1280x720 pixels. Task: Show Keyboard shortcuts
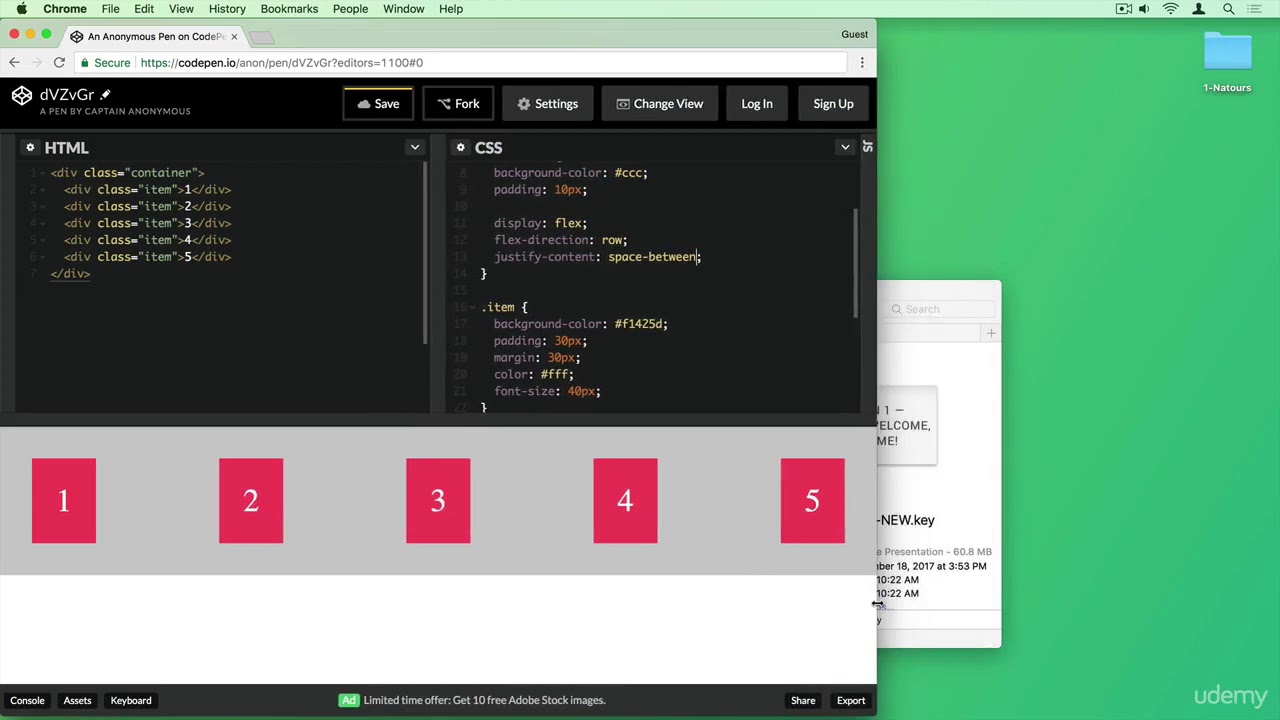tap(131, 701)
